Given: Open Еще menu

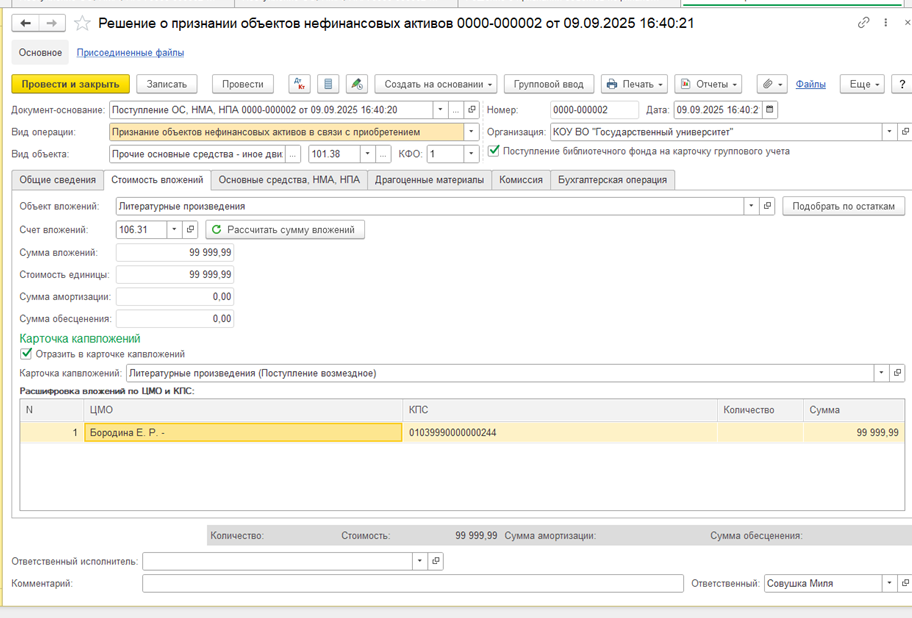Looking at the screenshot, I should coord(862,84).
